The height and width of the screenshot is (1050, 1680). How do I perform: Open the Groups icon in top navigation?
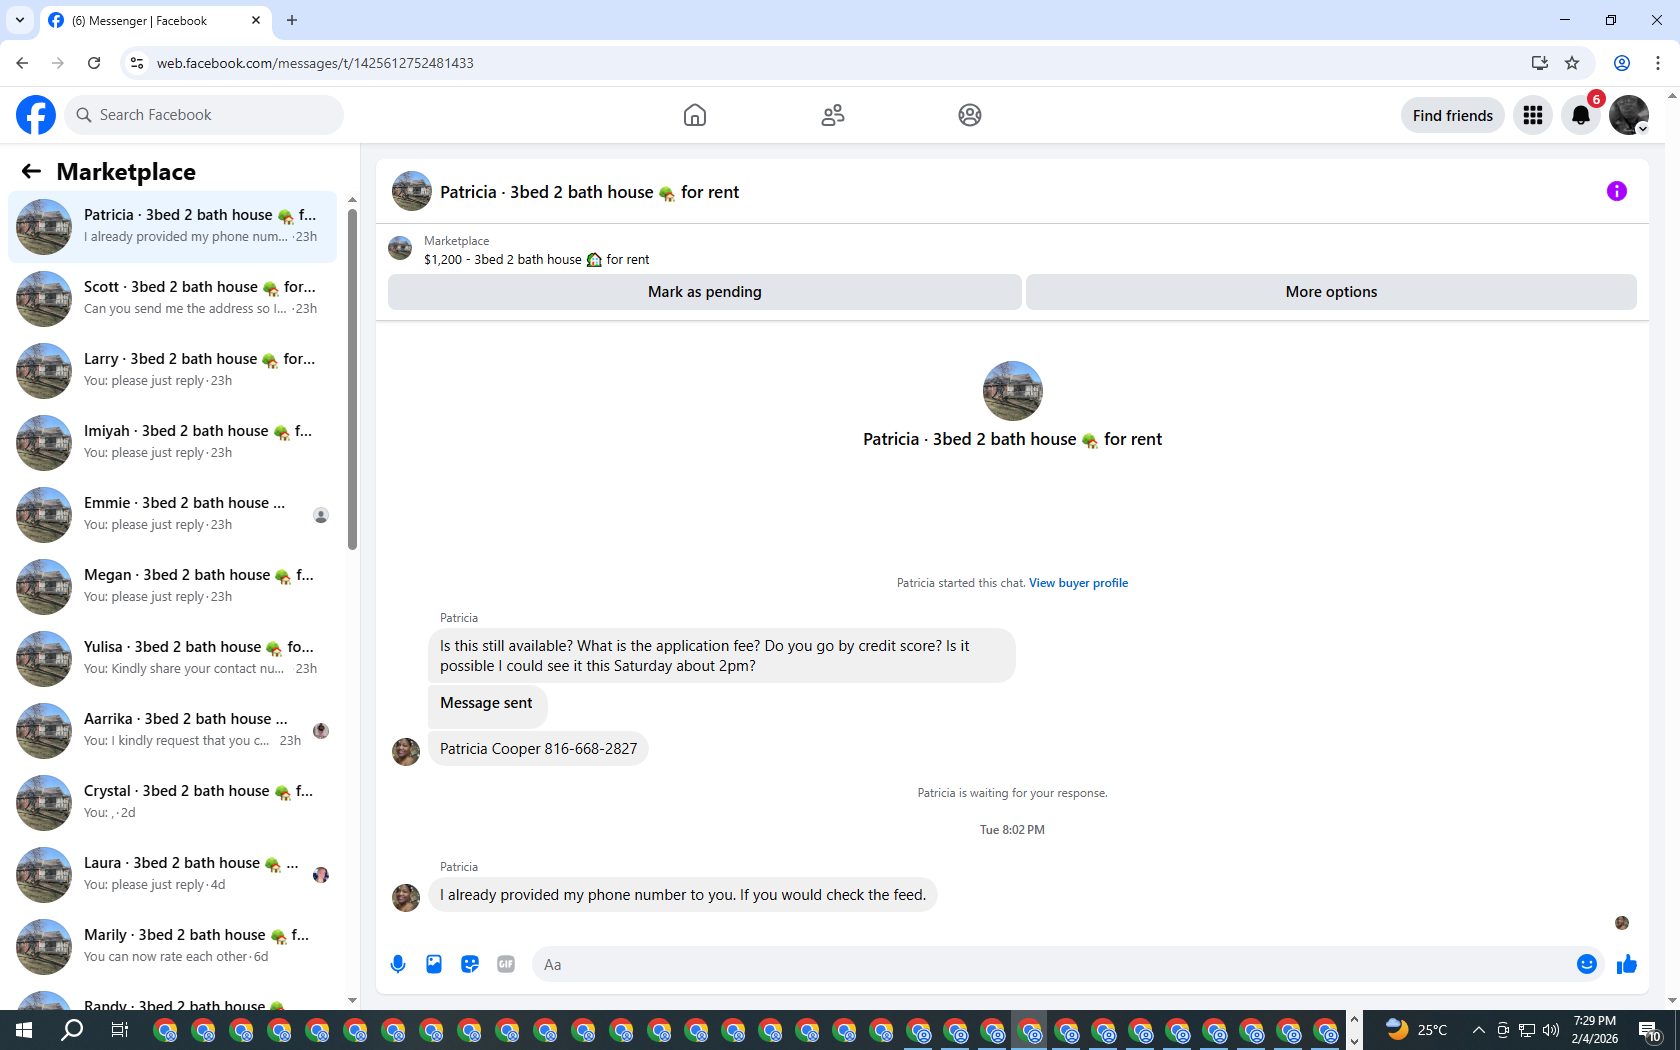(970, 115)
